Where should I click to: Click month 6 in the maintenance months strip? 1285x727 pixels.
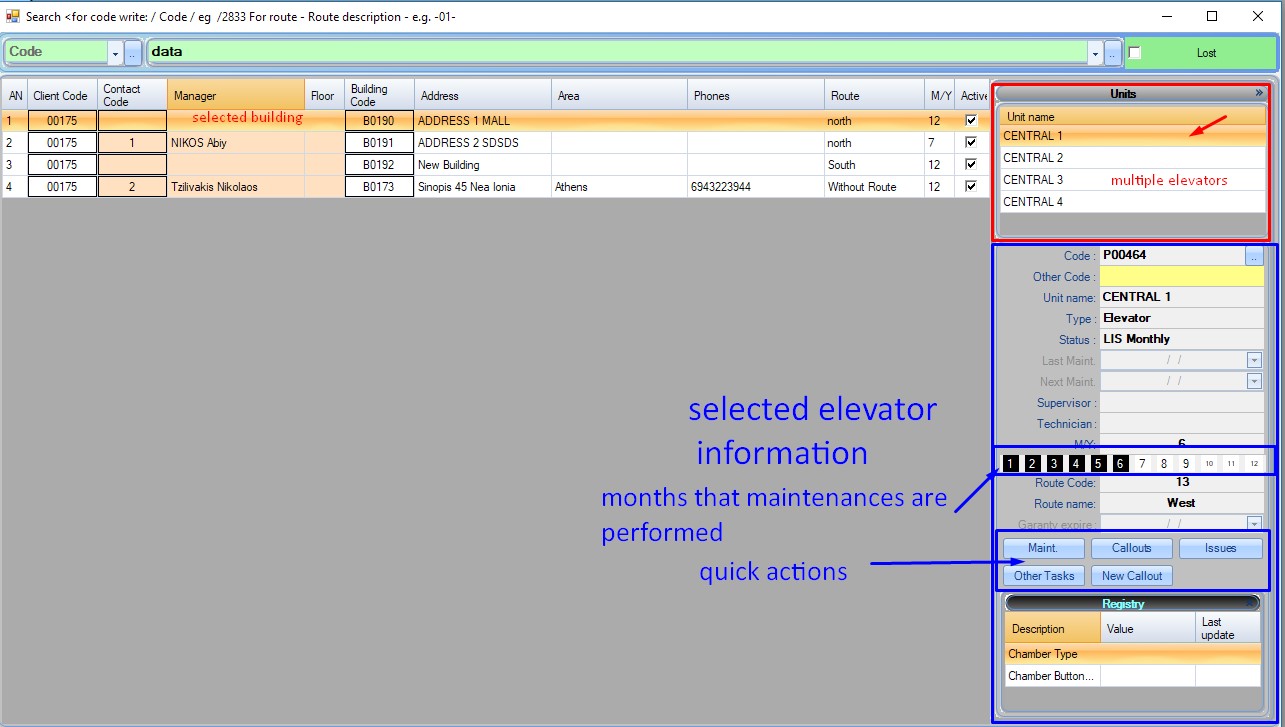1120,463
